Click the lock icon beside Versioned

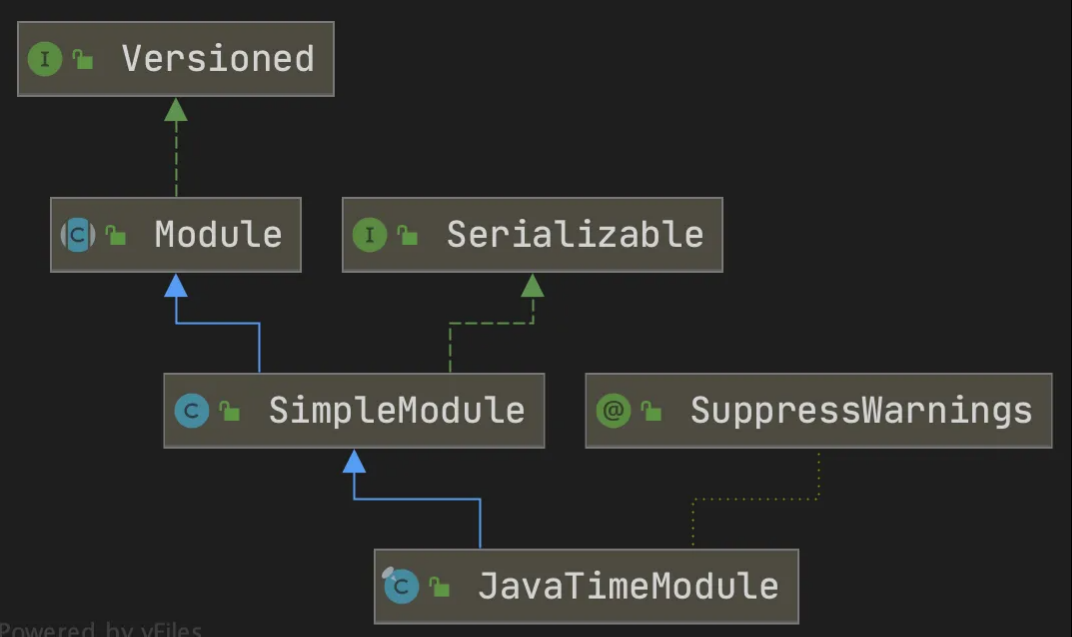pyautogui.click(x=83, y=61)
